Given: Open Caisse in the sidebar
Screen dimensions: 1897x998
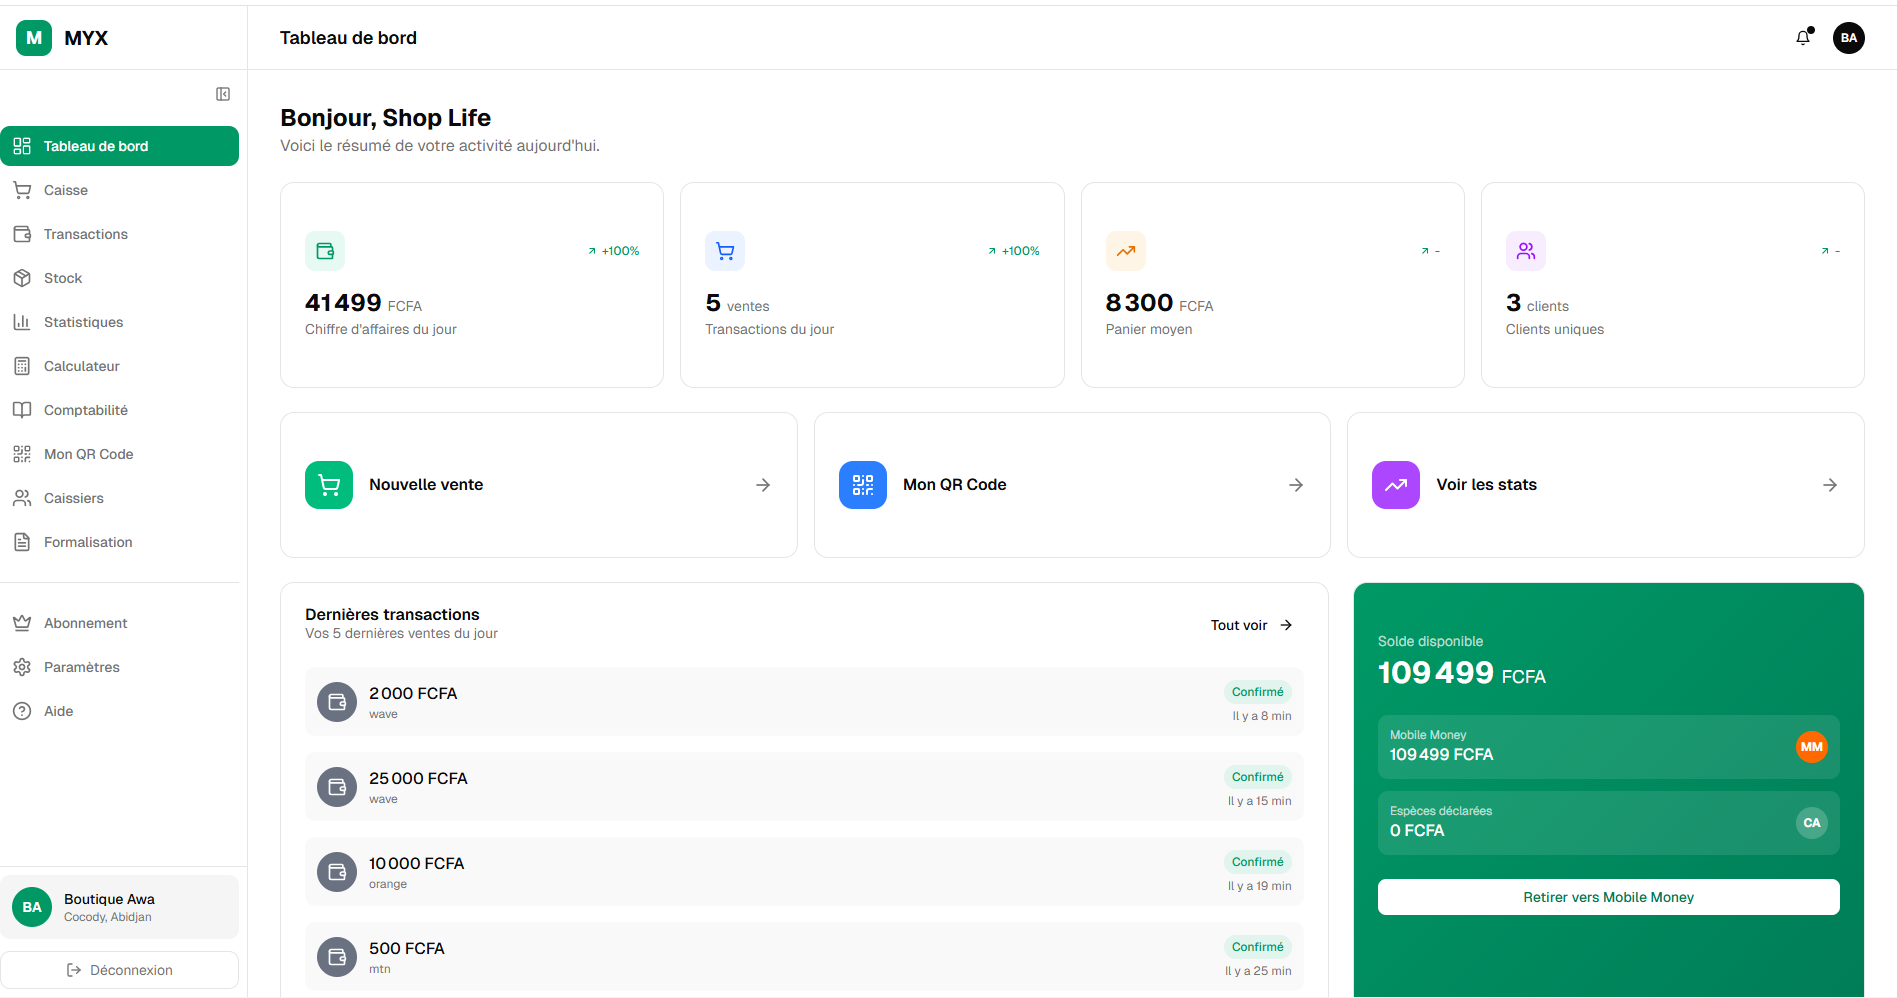Looking at the screenshot, I should (x=66, y=190).
